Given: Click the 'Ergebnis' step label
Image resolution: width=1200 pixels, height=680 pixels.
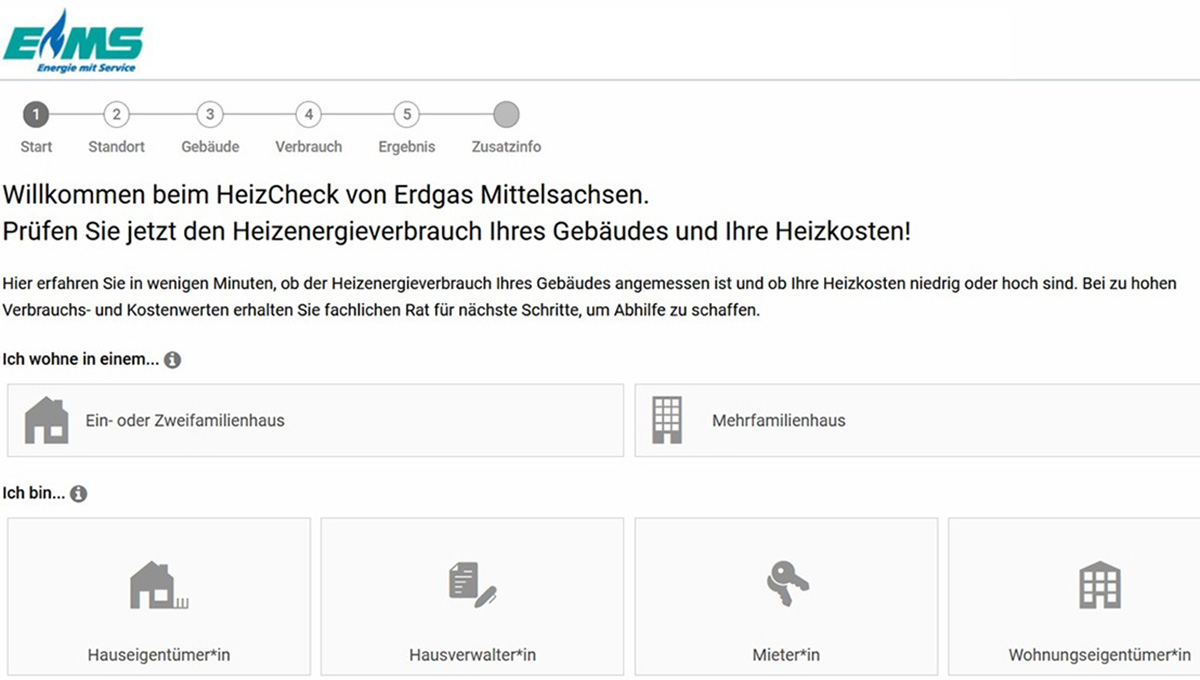Looking at the screenshot, I should 406,147.
